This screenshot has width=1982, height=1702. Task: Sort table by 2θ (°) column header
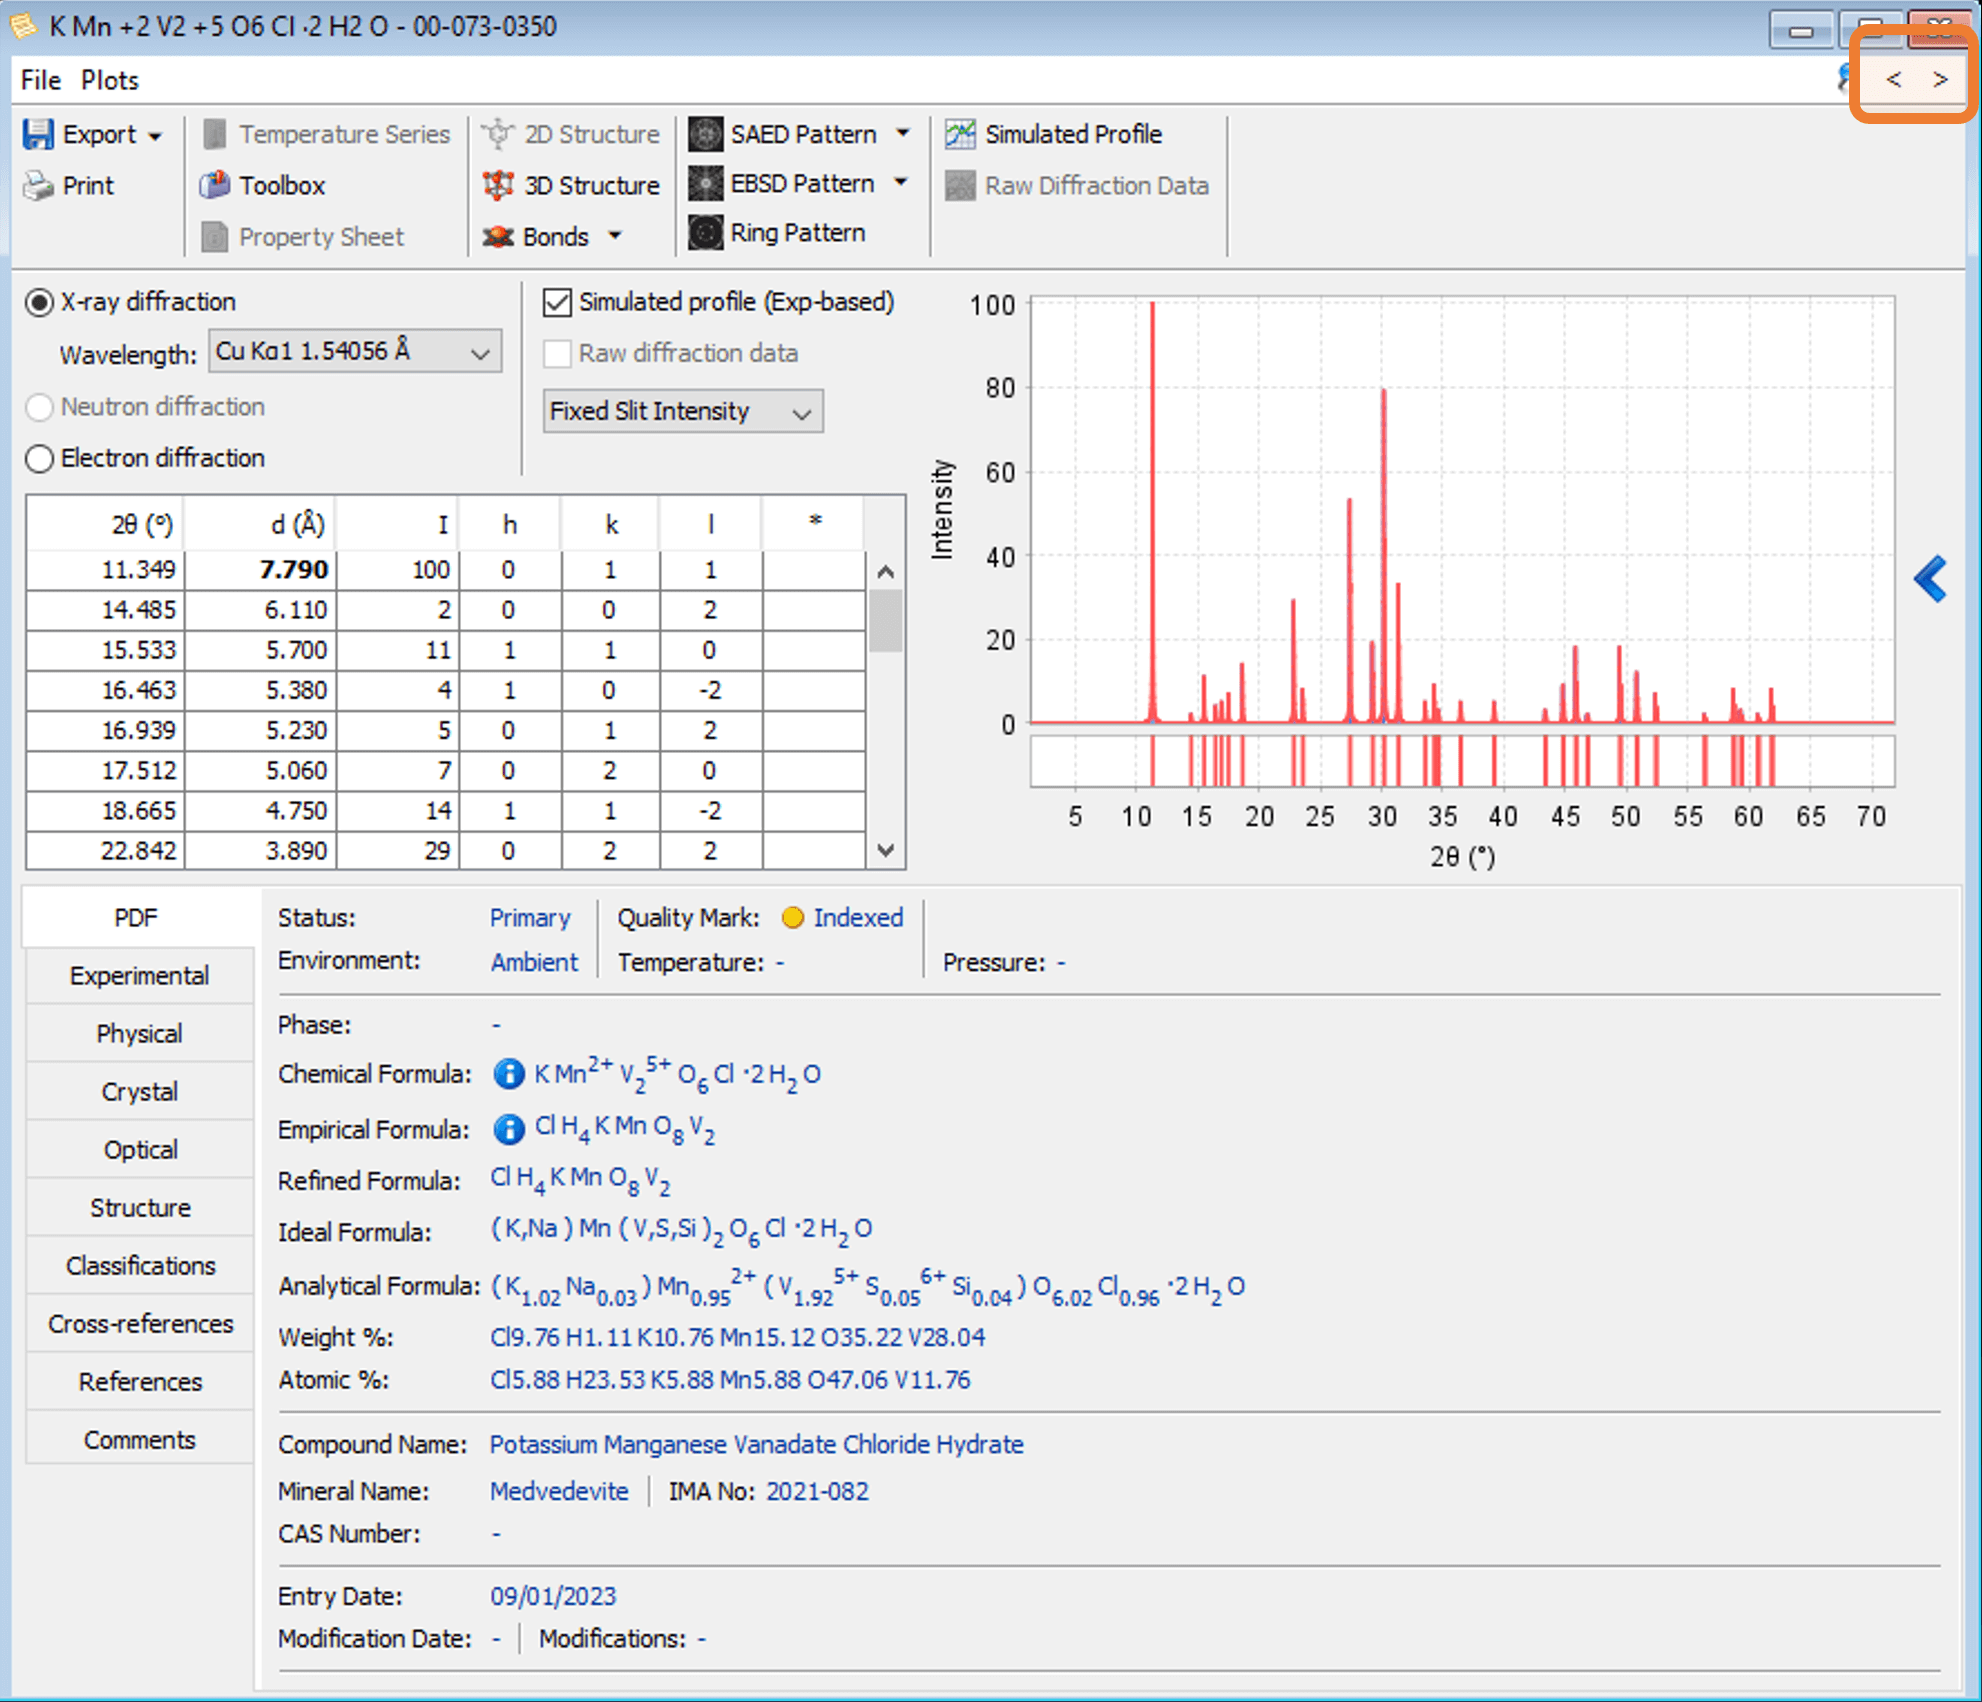point(105,524)
